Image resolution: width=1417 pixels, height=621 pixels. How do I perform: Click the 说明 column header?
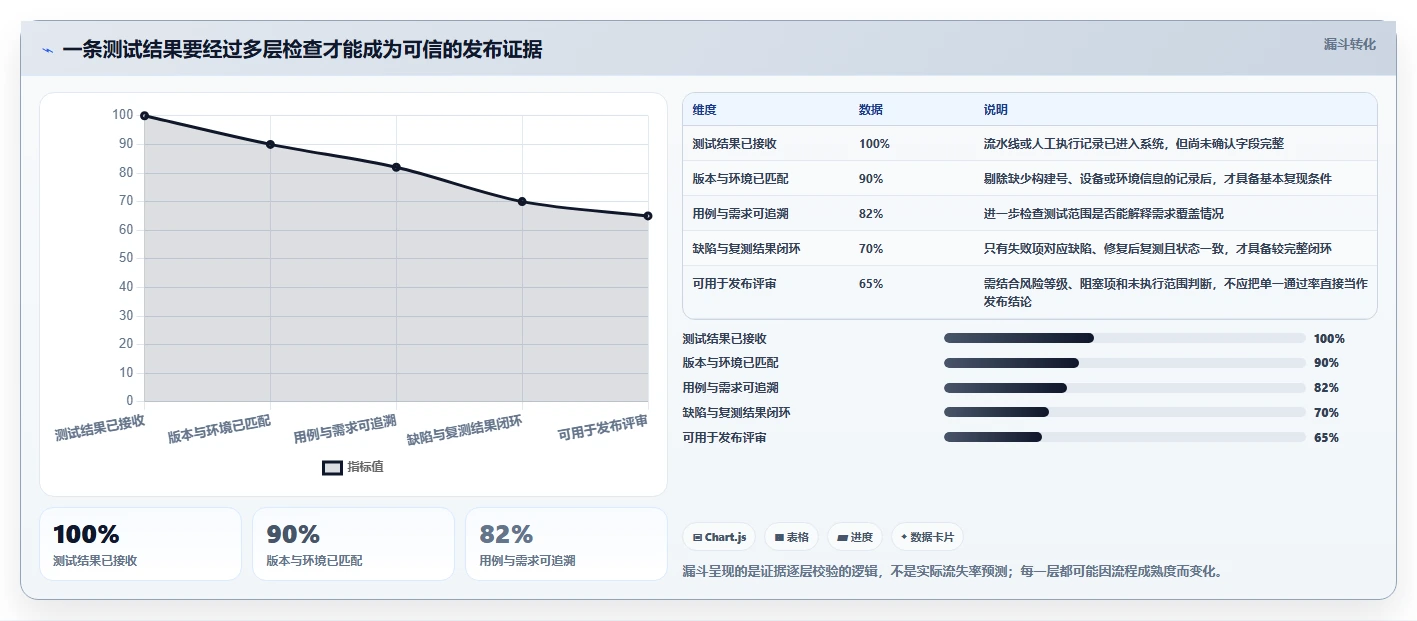pos(996,110)
